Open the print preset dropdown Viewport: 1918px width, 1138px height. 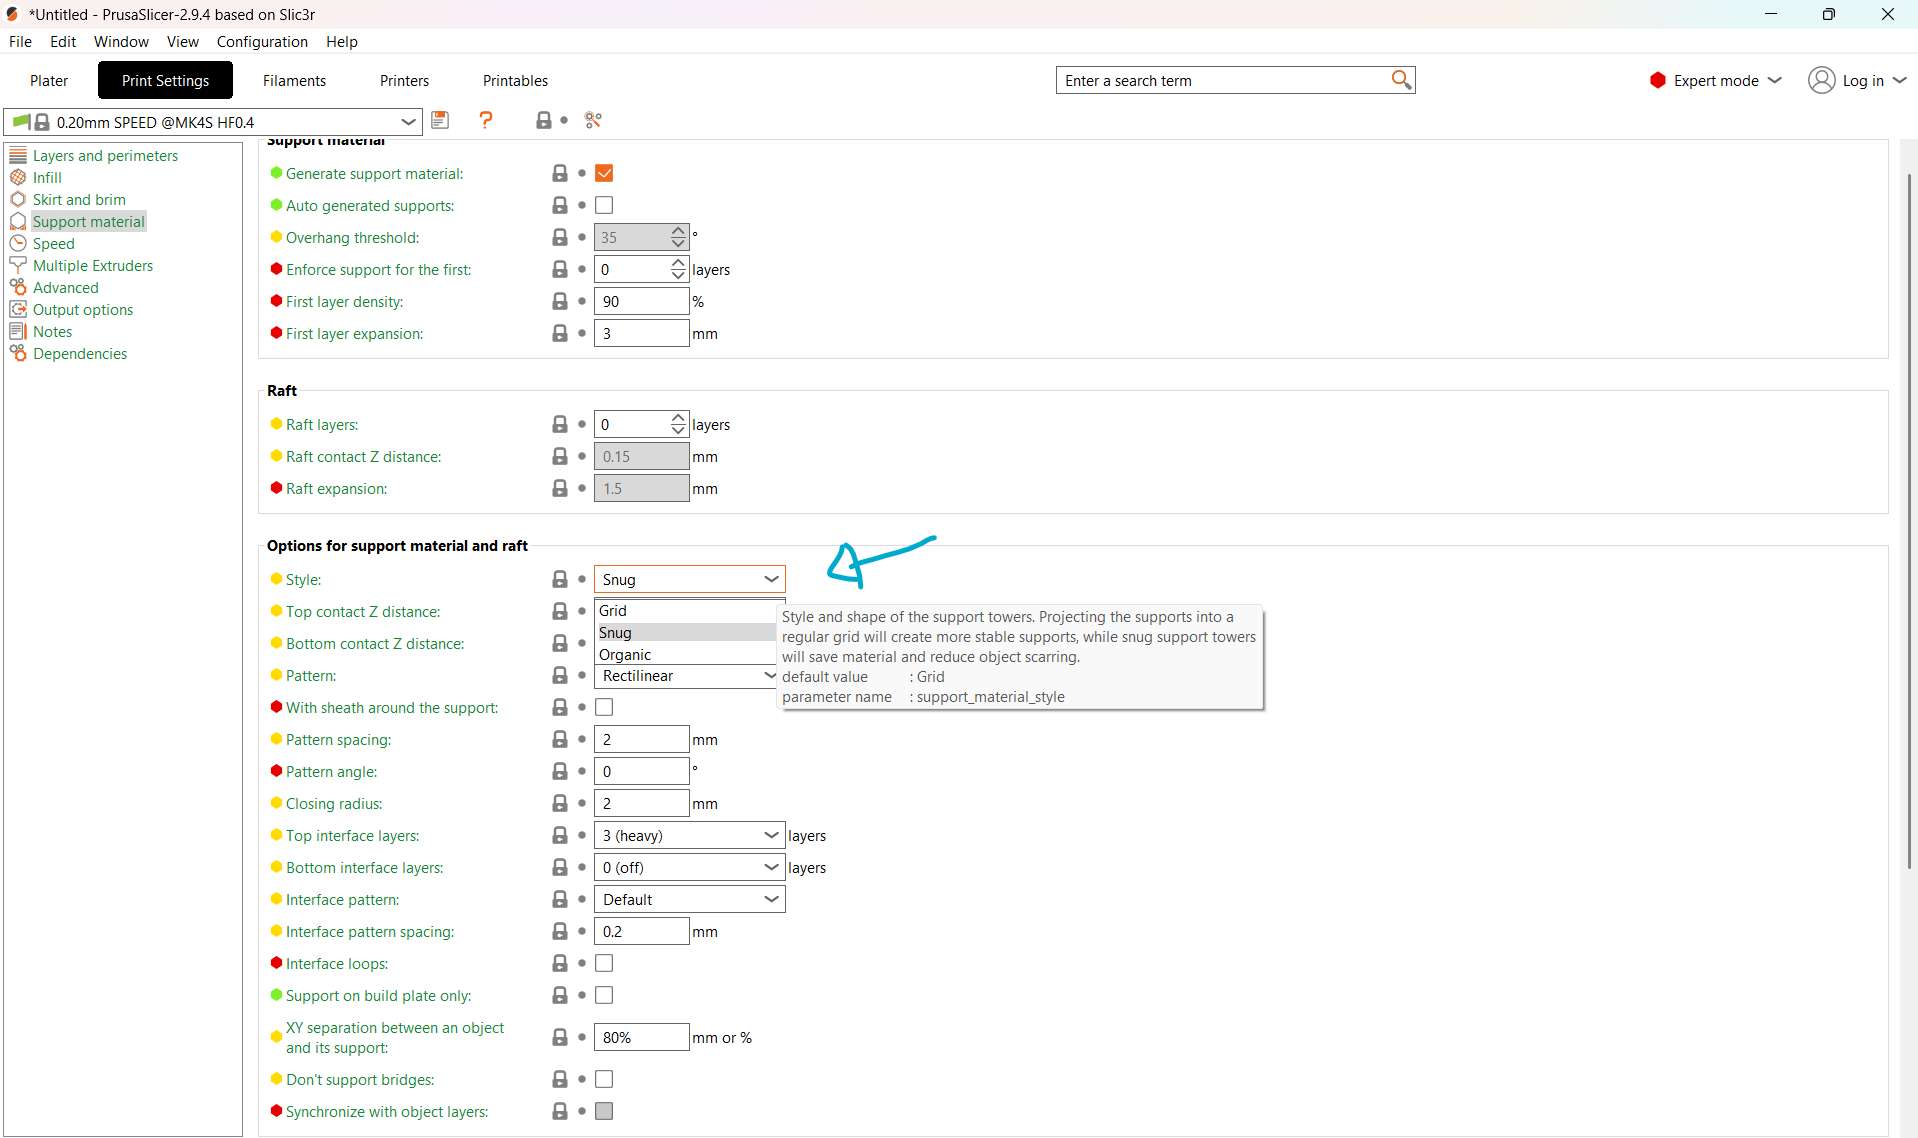[x=213, y=122]
